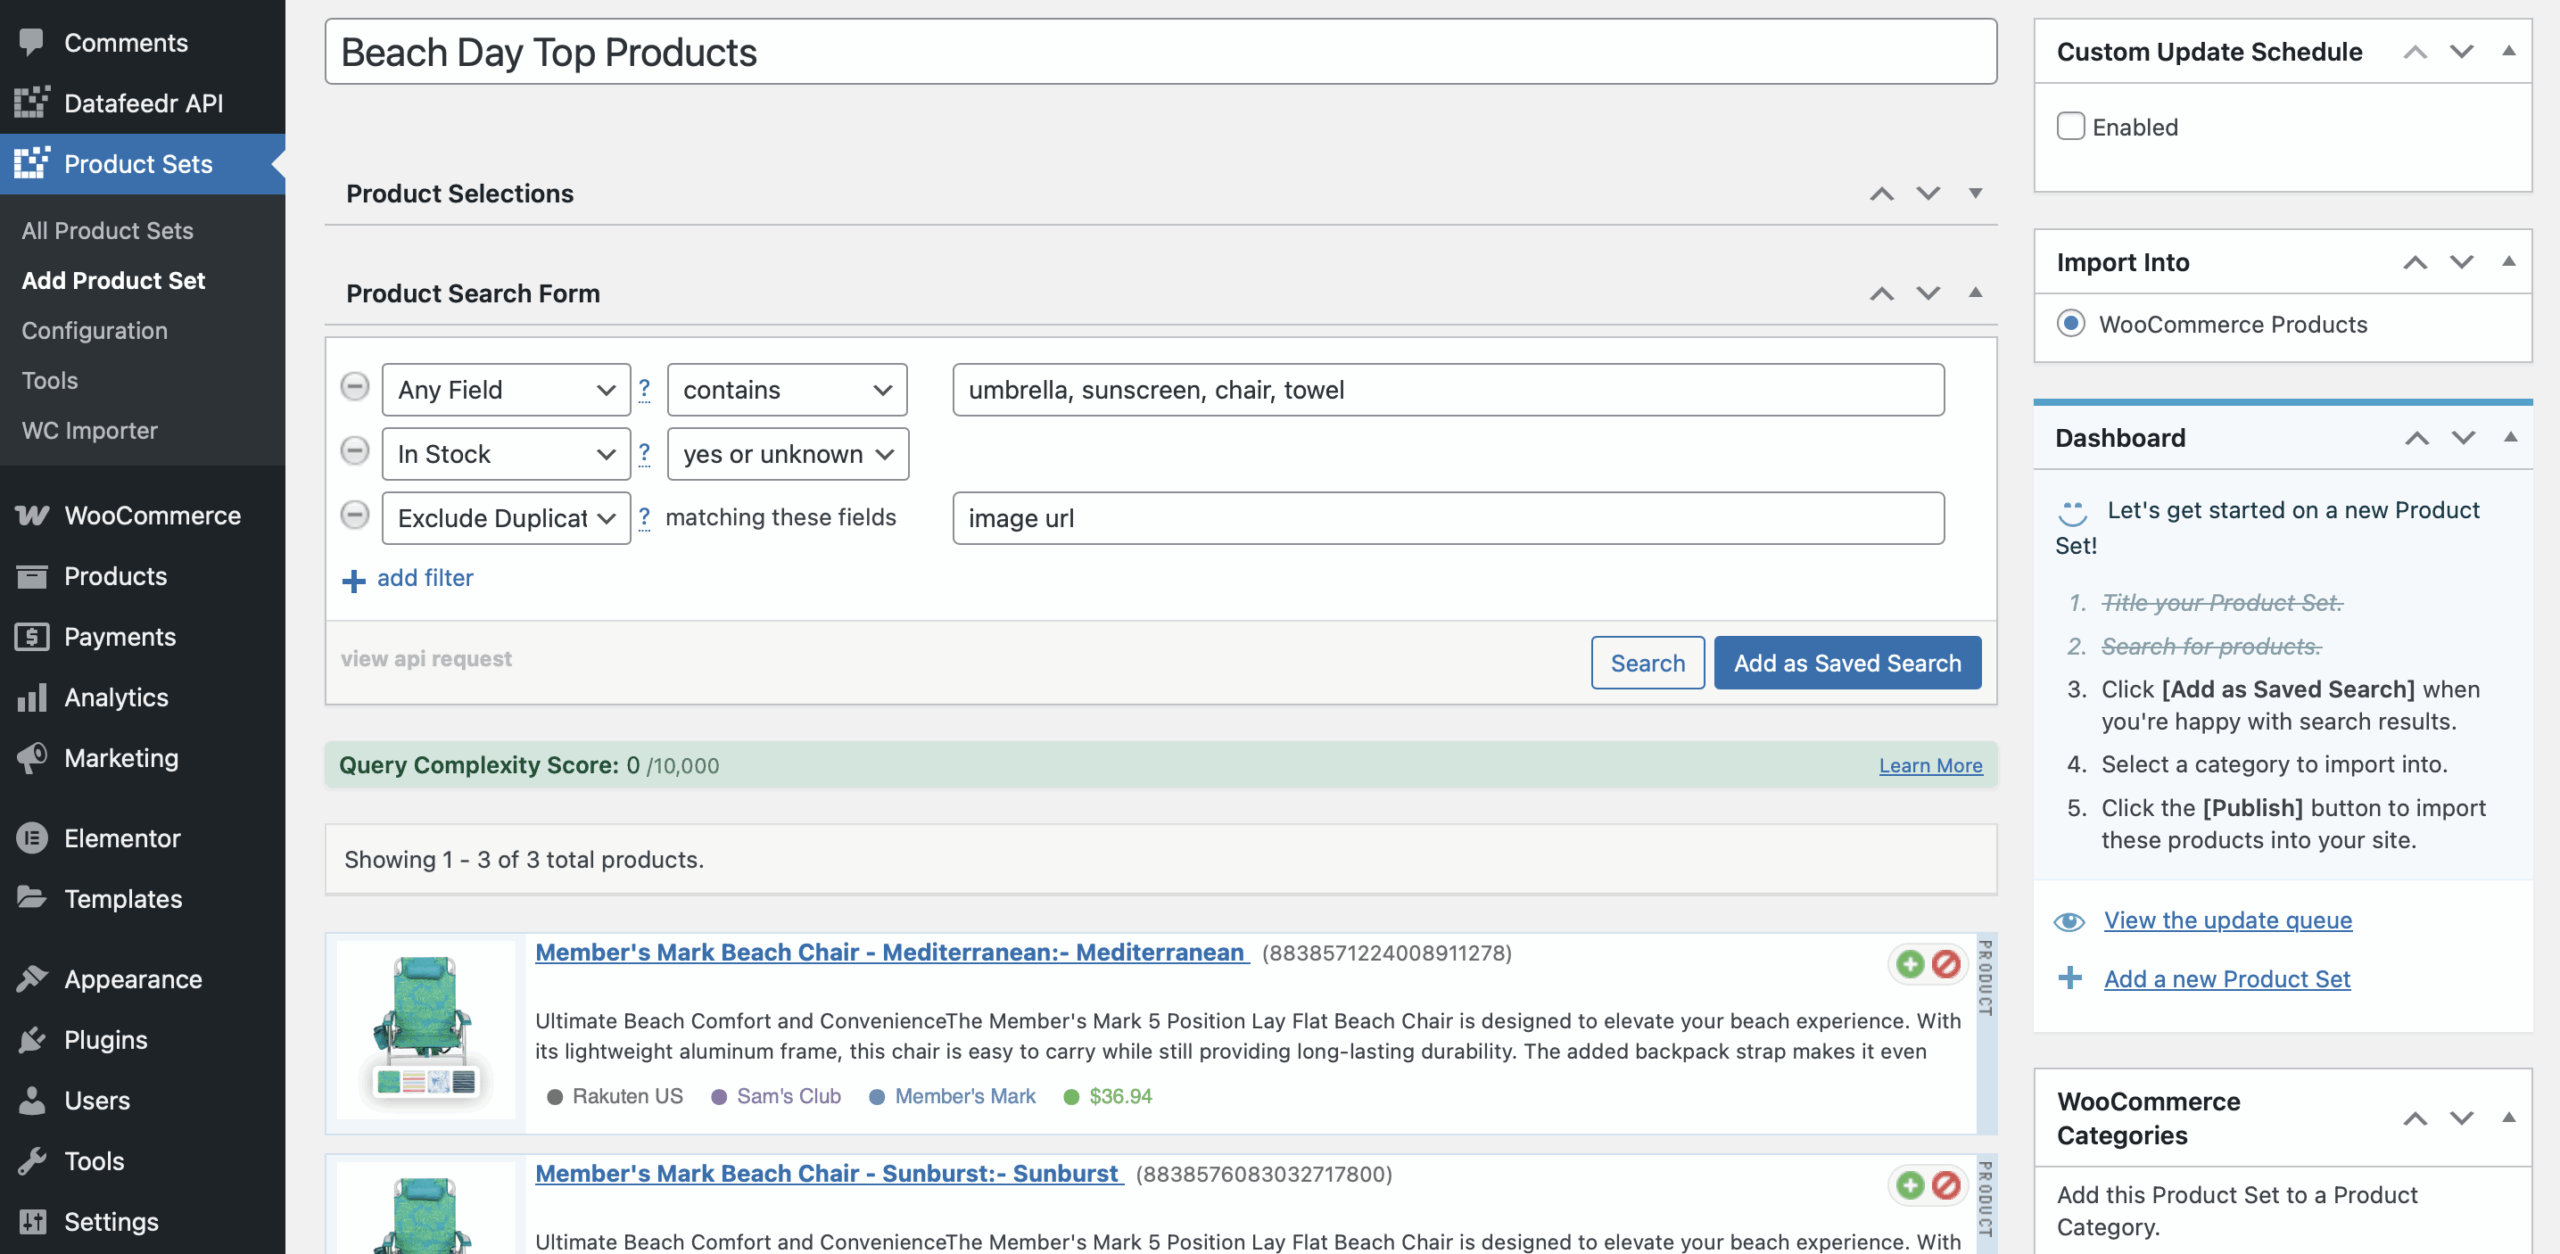Open All Product Sets submenu item

tap(108, 230)
